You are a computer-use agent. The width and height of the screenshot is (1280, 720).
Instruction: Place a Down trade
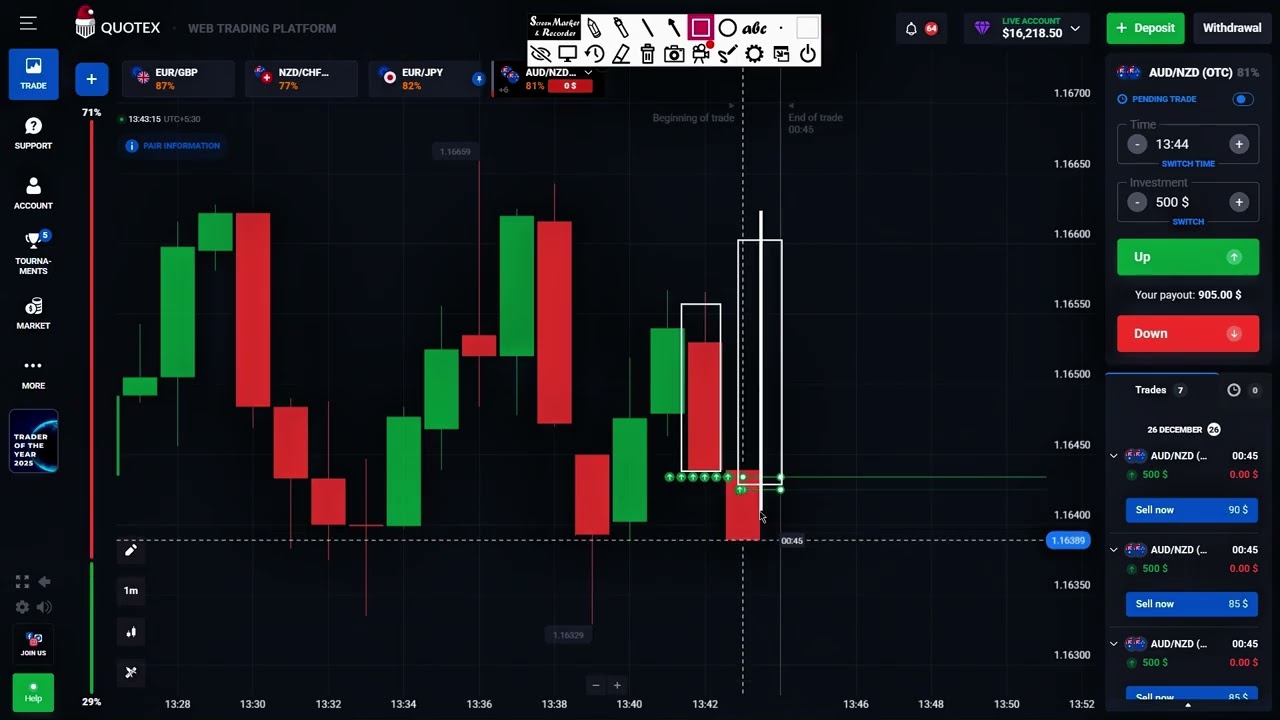point(1188,334)
